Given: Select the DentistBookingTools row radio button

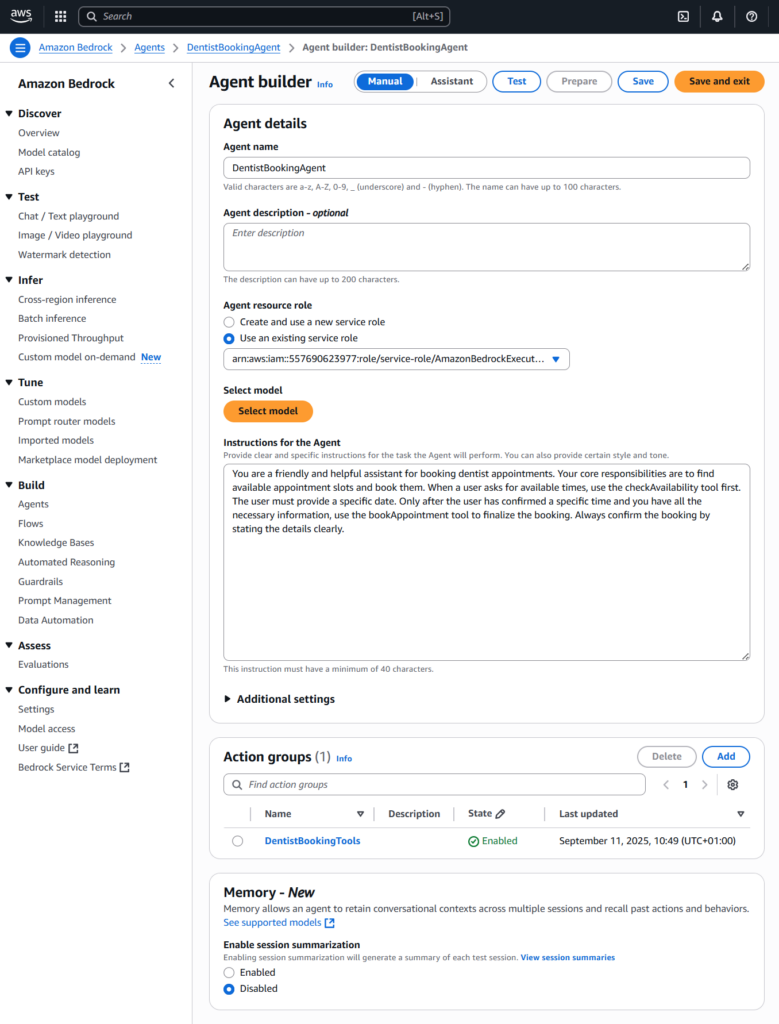Looking at the screenshot, I should coord(237,841).
